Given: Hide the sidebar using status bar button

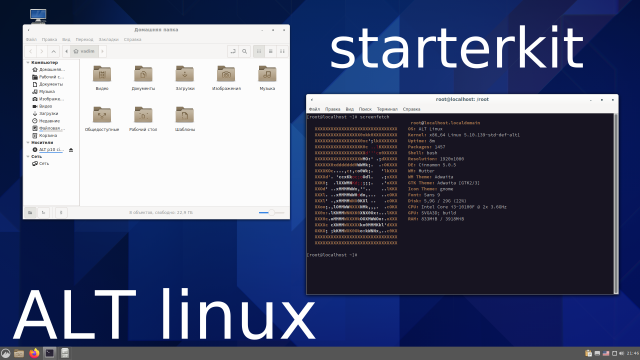Looking at the screenshot, I should pos(61,212).
